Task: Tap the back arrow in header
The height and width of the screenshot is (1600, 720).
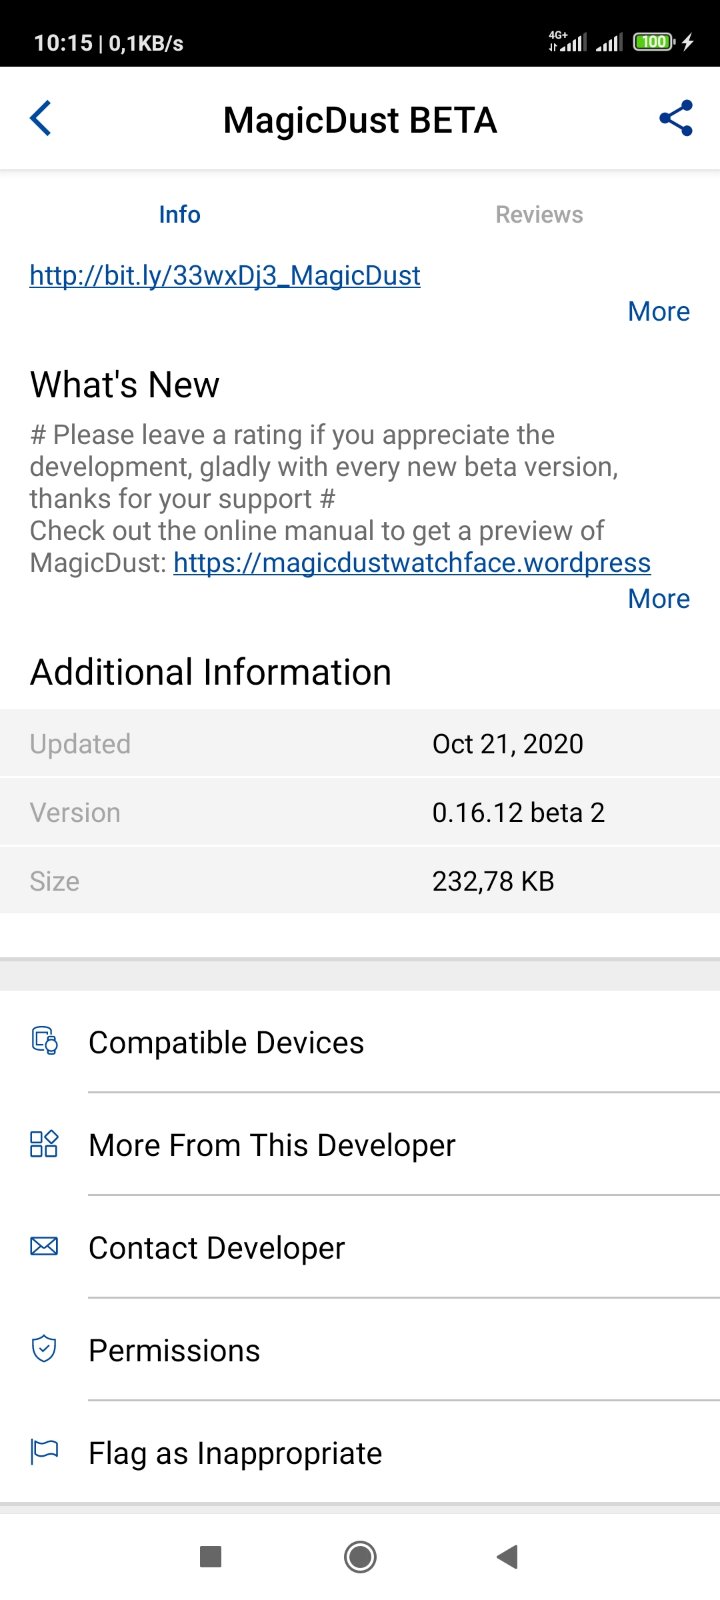Action: [x=41, y=119]
